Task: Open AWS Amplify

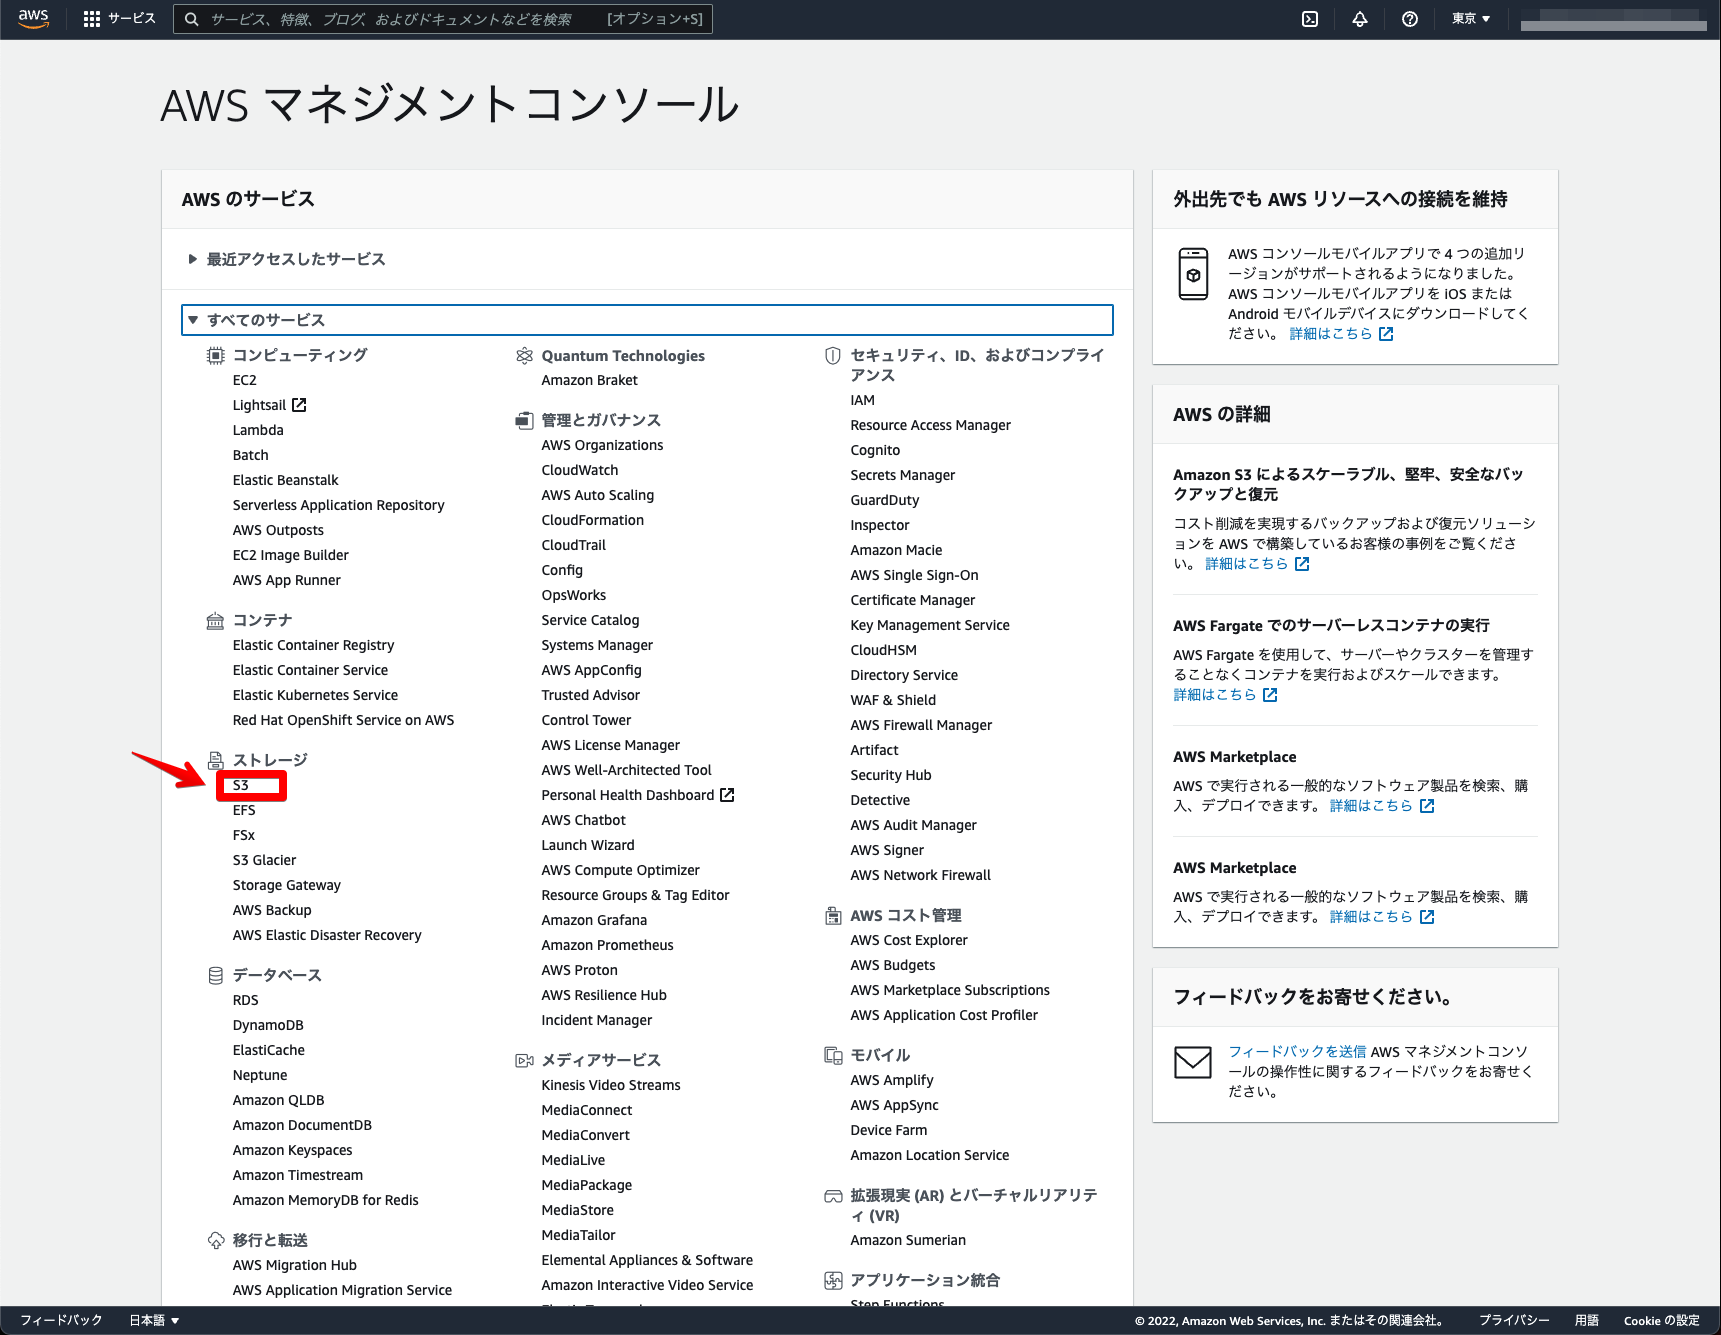Action: tap(892, 1080)
